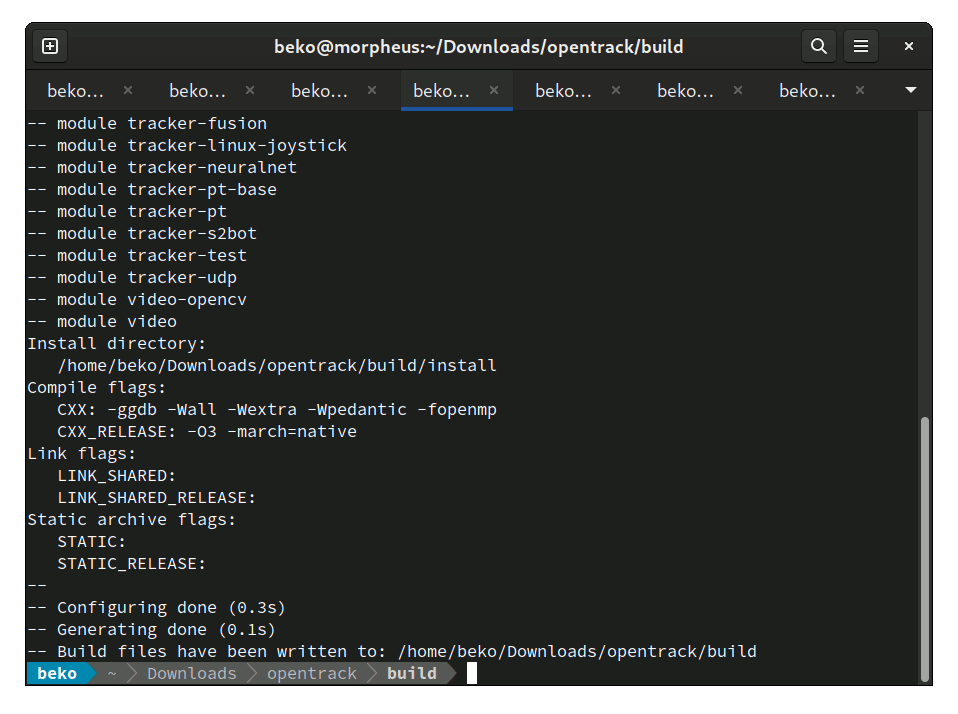
Task: Switch to the fifth beko tab
Action: [x=563, y=91]
